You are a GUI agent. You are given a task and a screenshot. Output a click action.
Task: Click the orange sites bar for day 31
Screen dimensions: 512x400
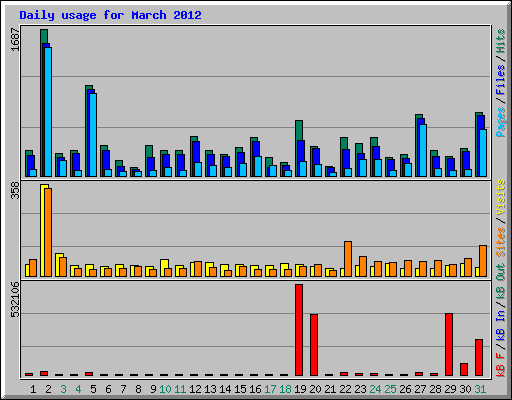(483, 261)
